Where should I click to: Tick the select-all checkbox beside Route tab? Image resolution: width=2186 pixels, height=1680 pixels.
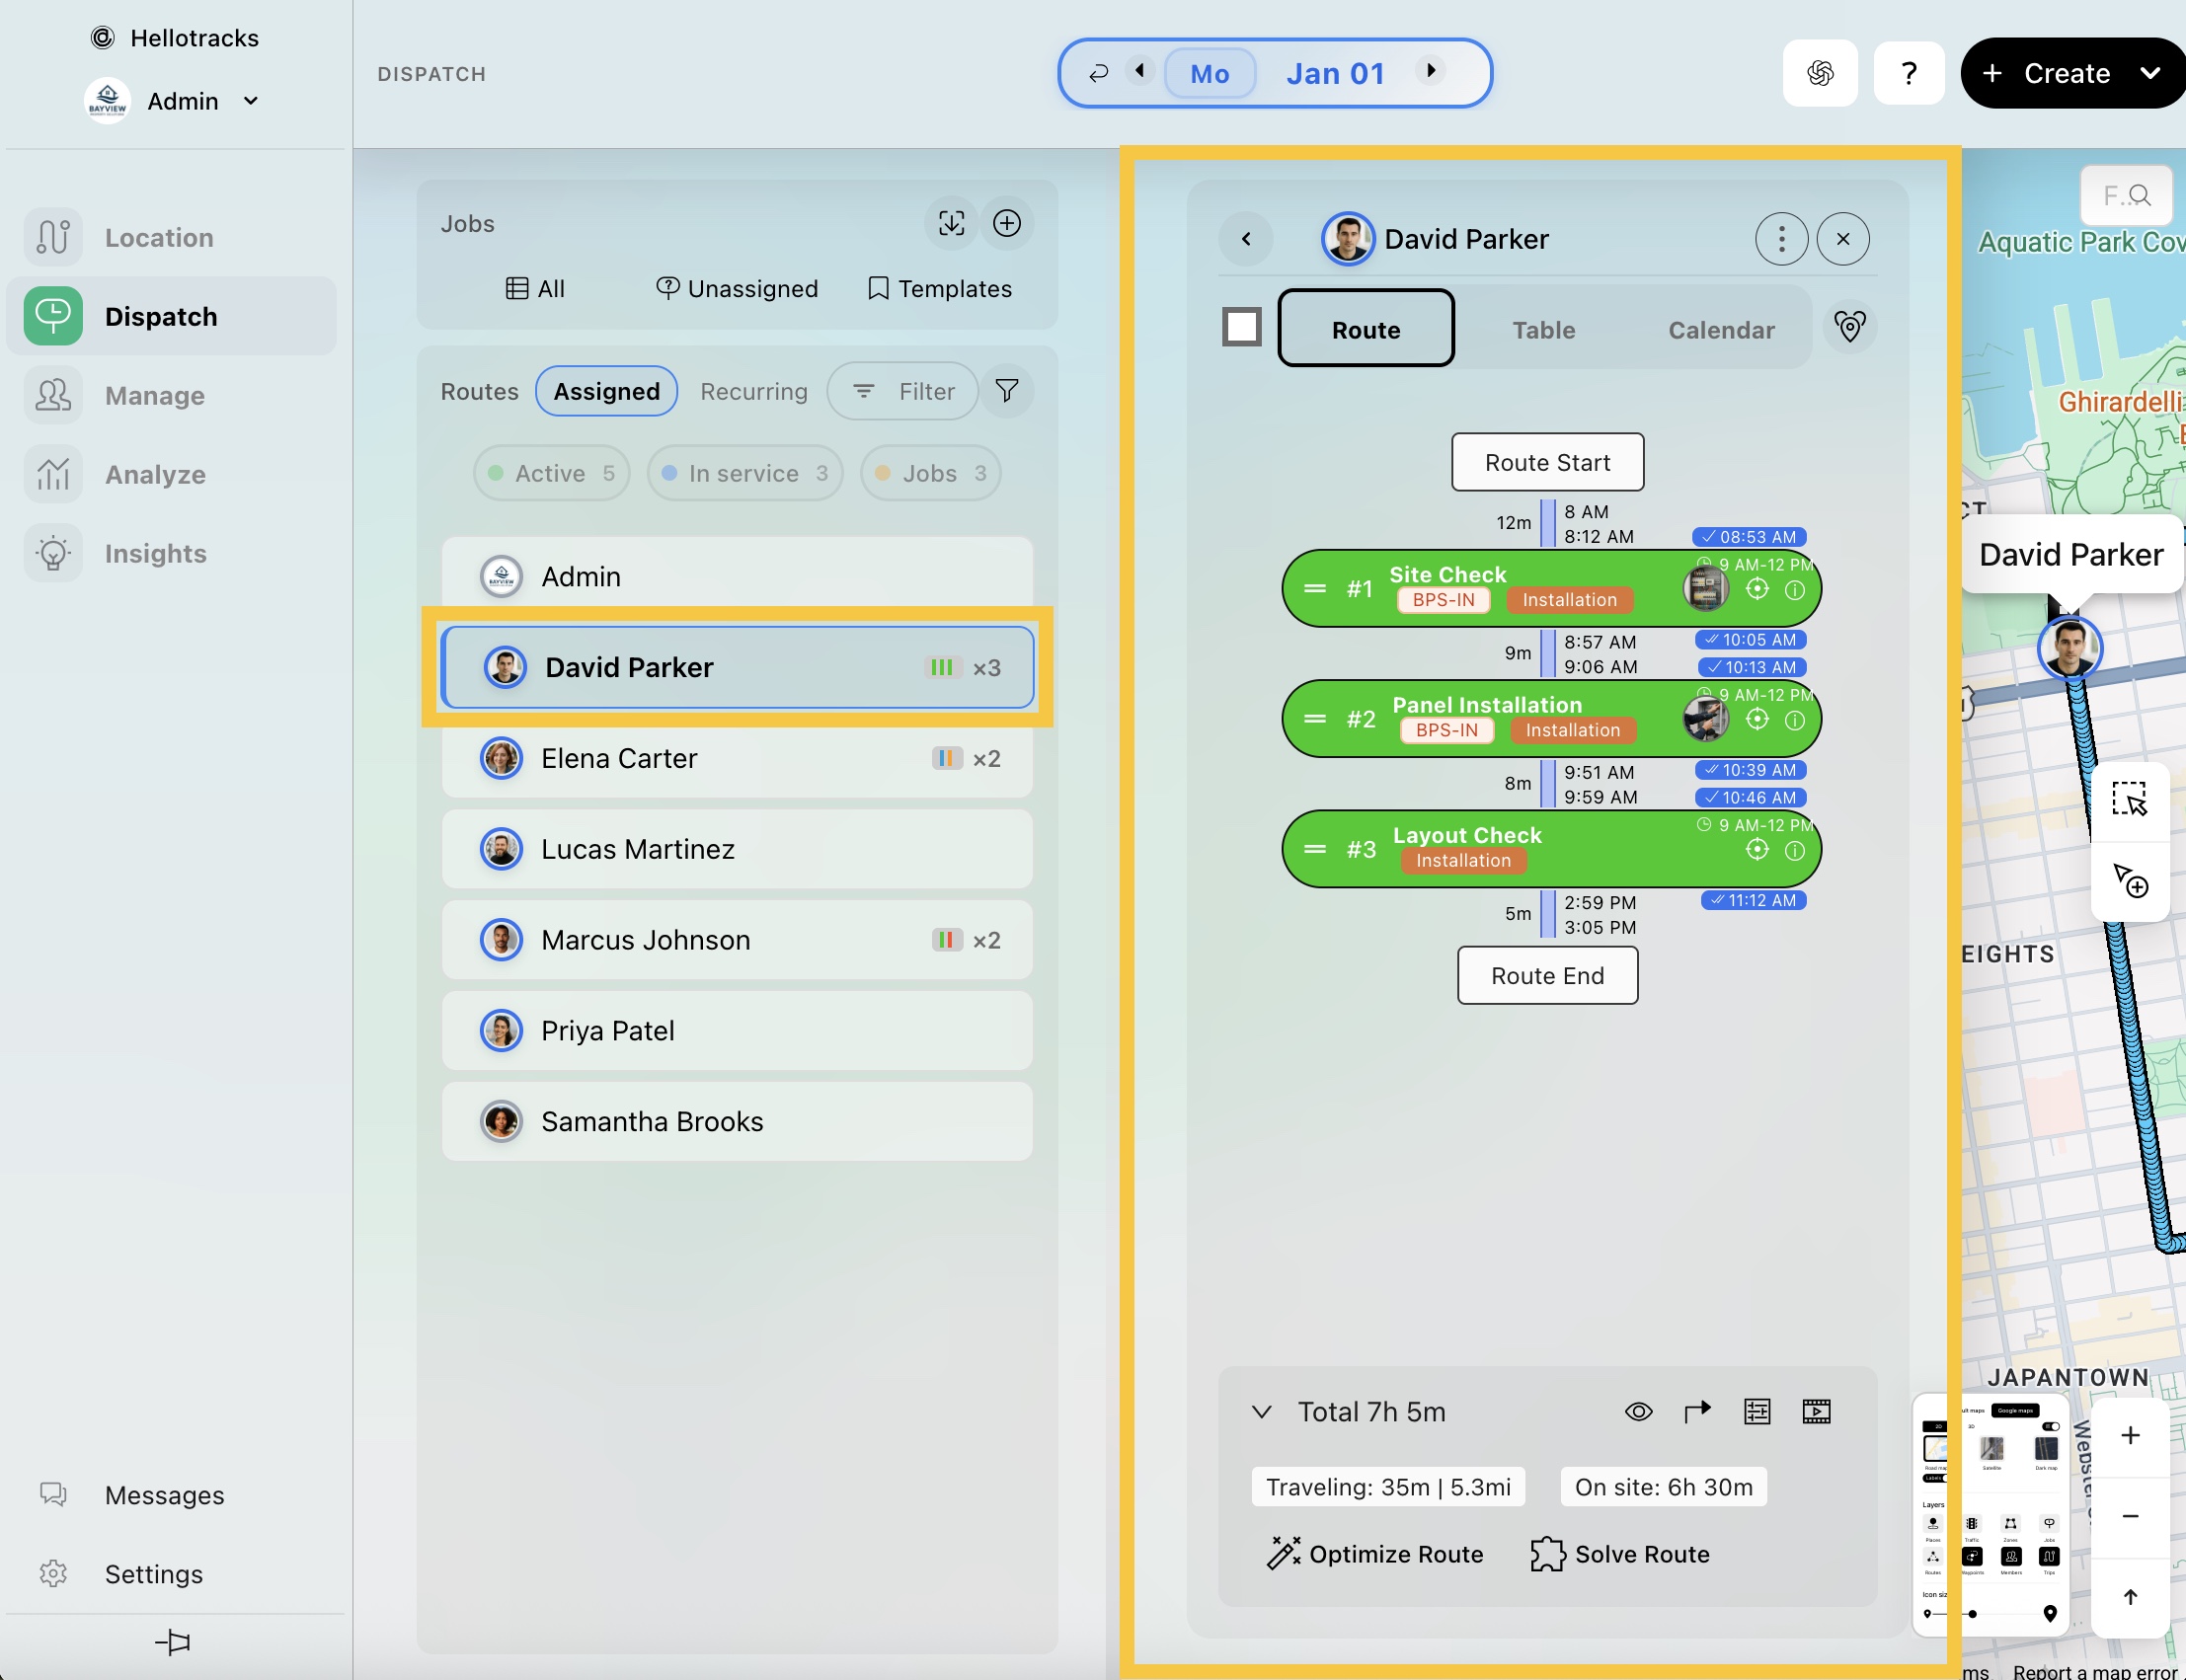click(x=1241, y=327)
